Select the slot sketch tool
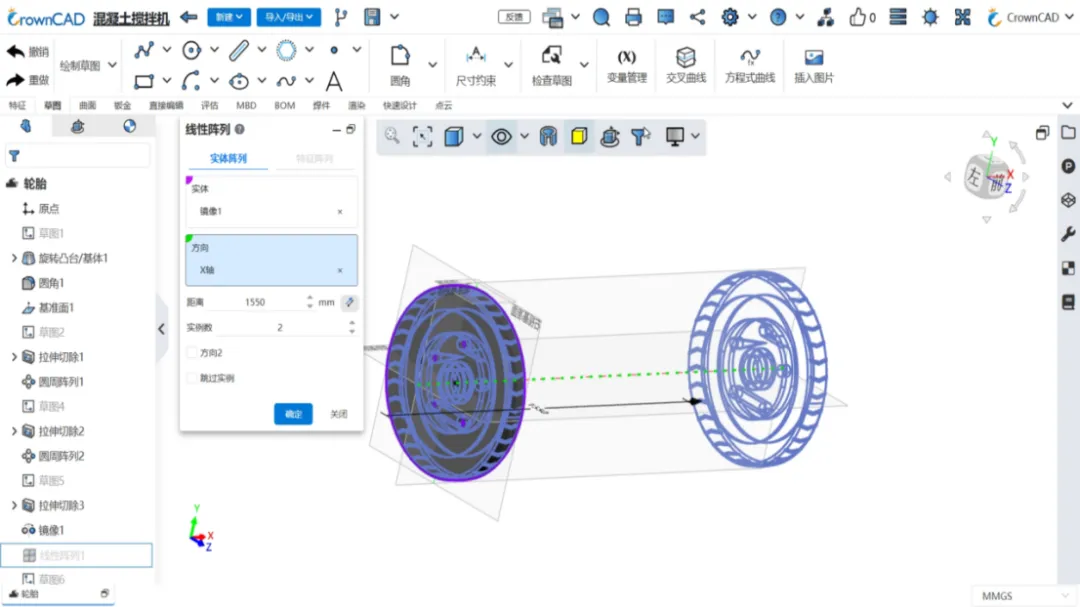This screenshot has height=607, width=1080. point(239,50)
